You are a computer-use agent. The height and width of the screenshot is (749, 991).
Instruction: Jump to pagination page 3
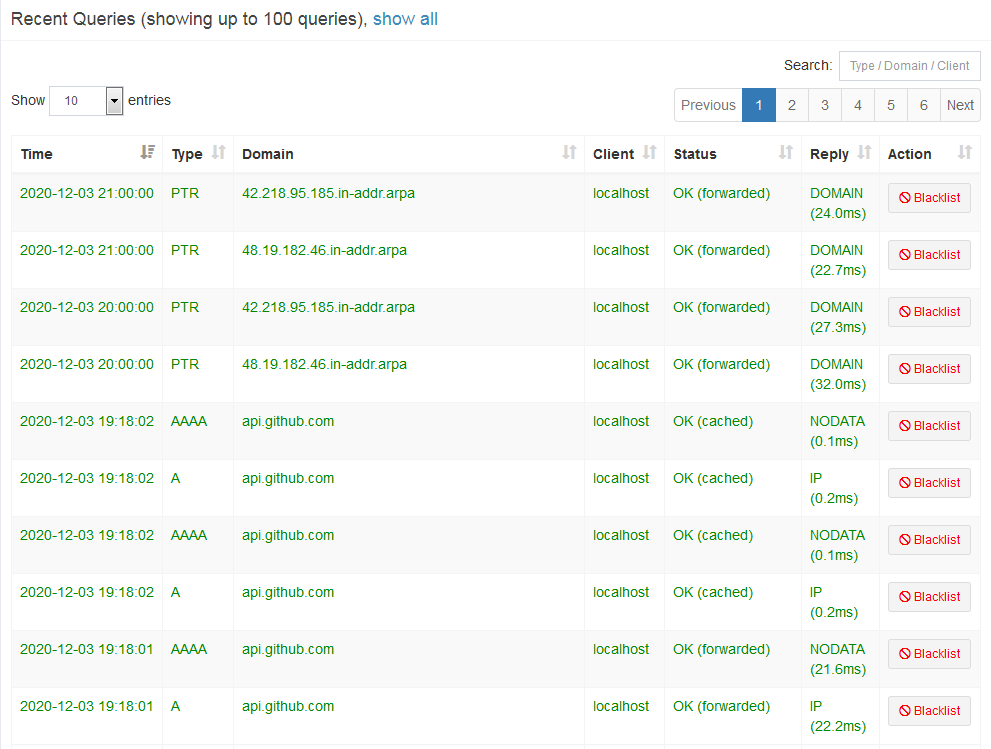pyautogui.click(x=824, y=105)
